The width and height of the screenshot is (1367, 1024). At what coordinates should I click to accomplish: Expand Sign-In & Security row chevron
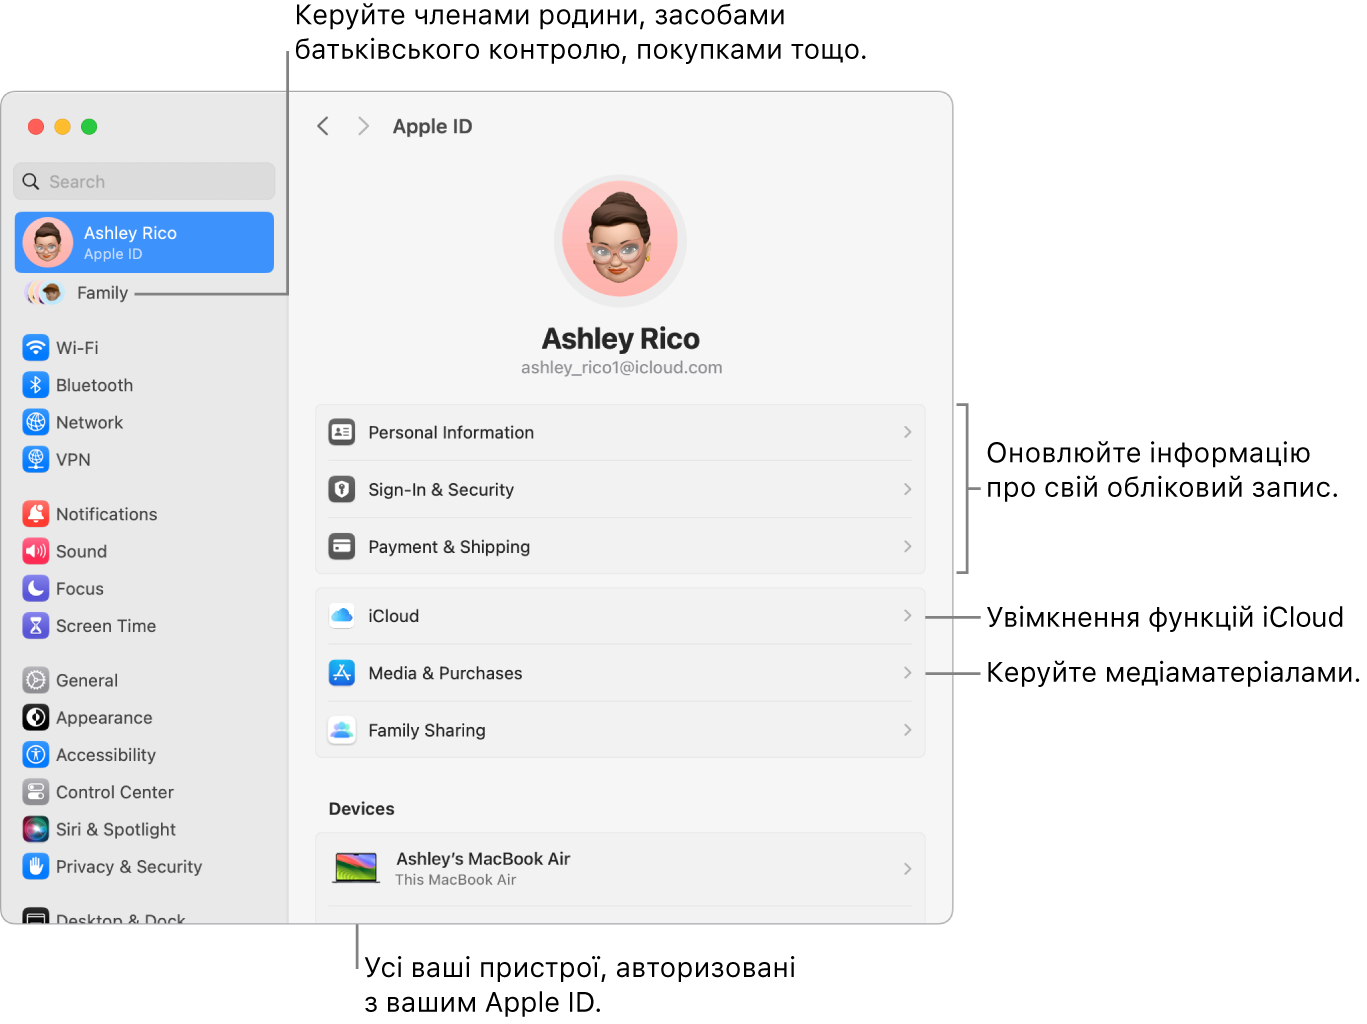907,489
